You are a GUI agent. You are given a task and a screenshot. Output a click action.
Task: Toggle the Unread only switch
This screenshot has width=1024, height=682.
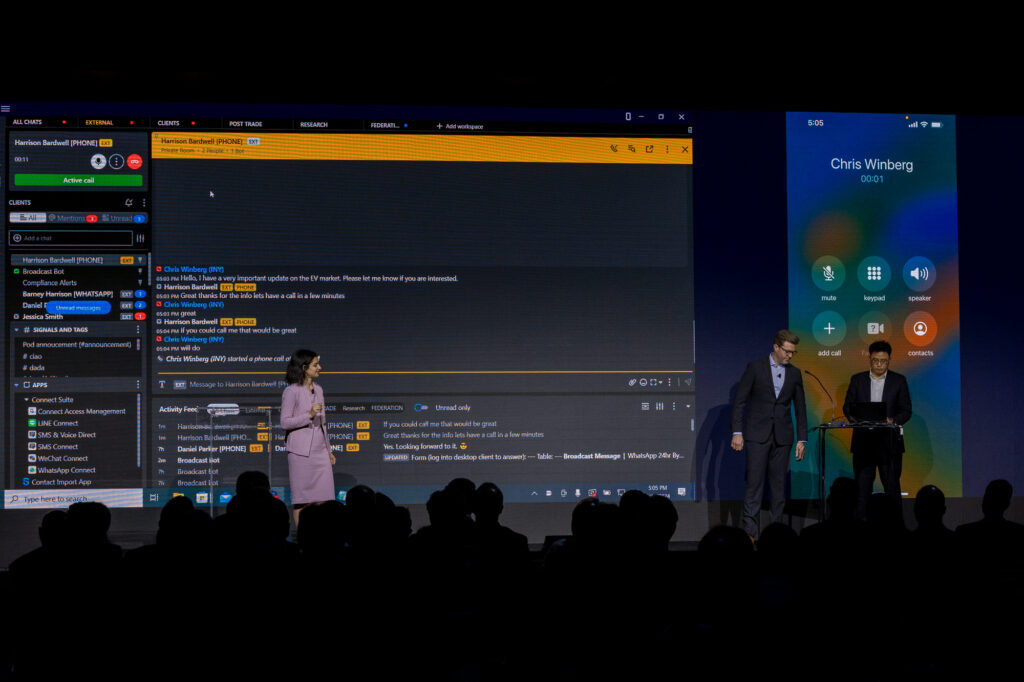point(421,407)
